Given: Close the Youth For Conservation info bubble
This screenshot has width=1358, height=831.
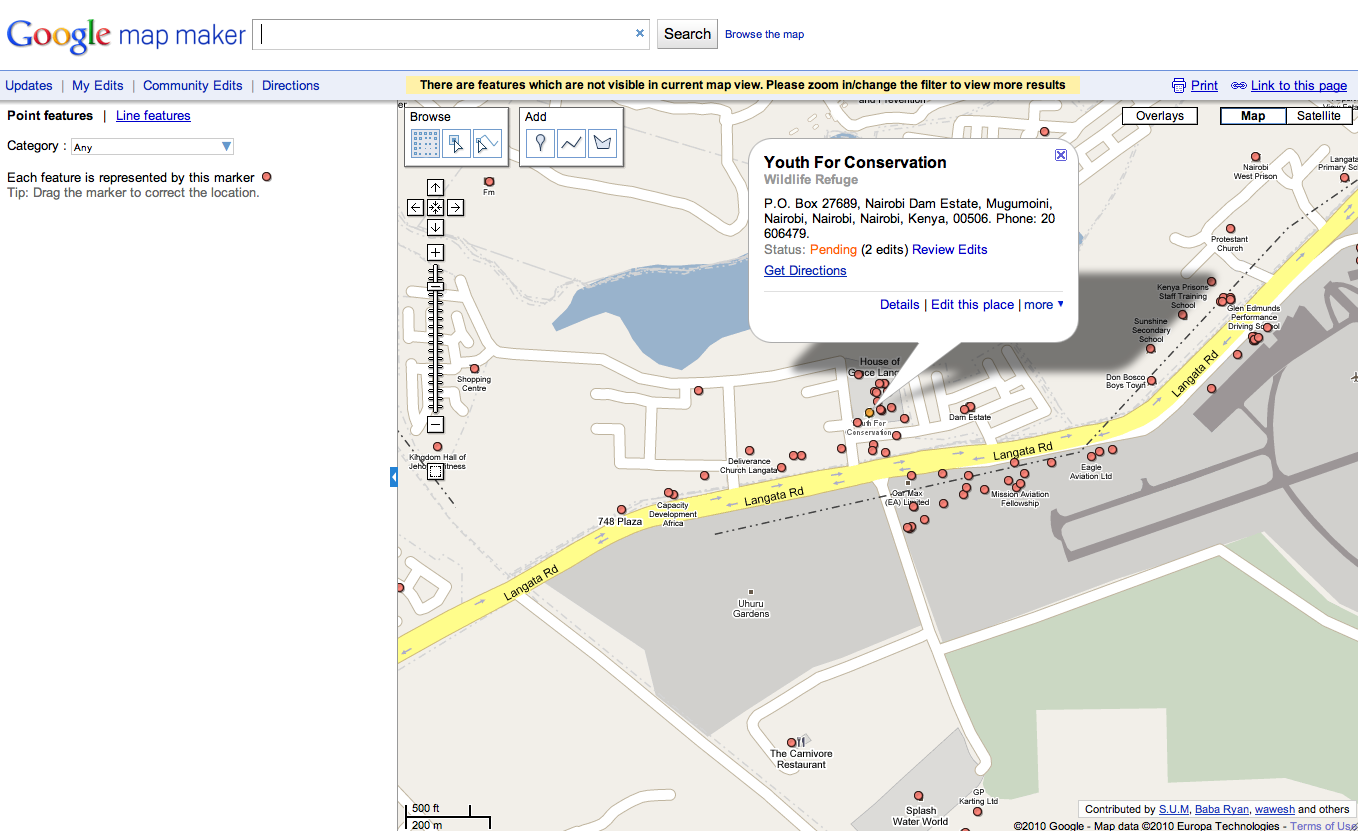Looking at the screenshot, I should (x=1061, y=155).
